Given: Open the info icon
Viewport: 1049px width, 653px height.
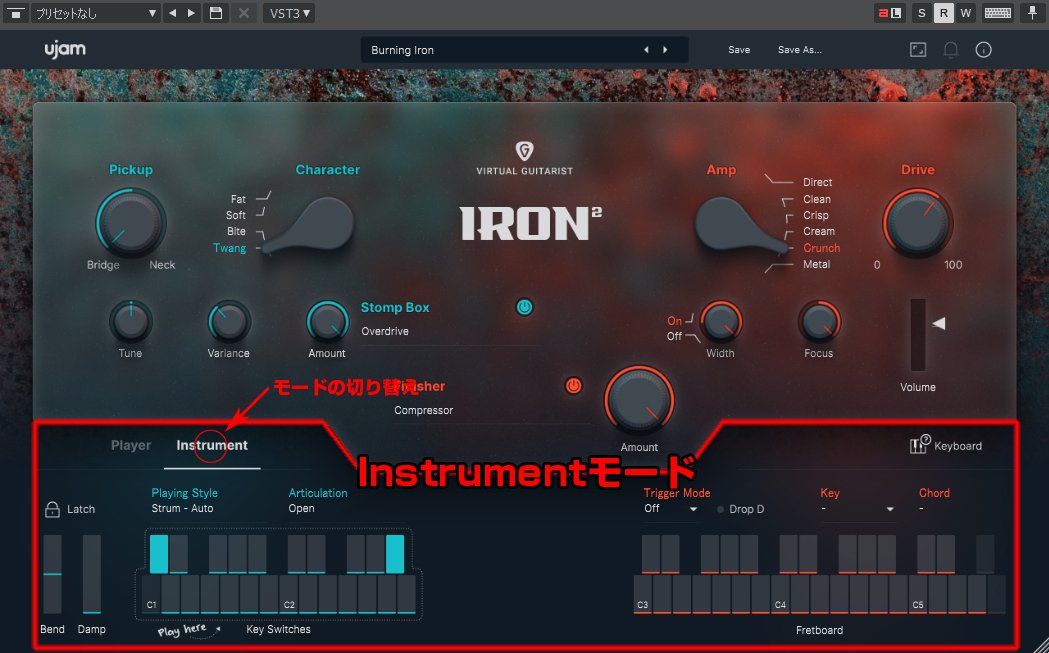Looking at the screenshot, I should tap(983, 50).
